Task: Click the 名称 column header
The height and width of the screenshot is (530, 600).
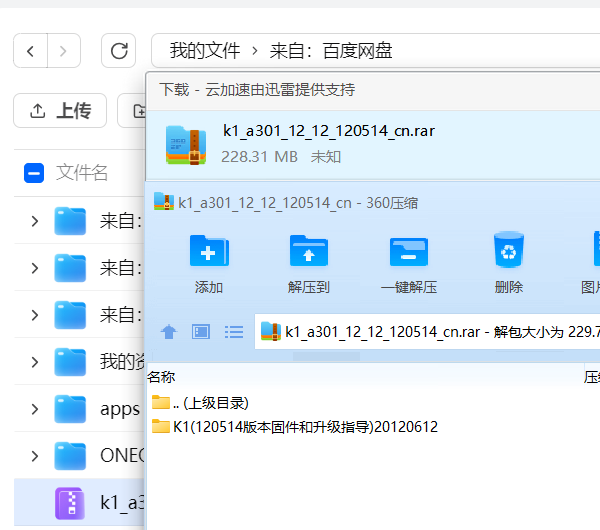Action: (161, 377)
